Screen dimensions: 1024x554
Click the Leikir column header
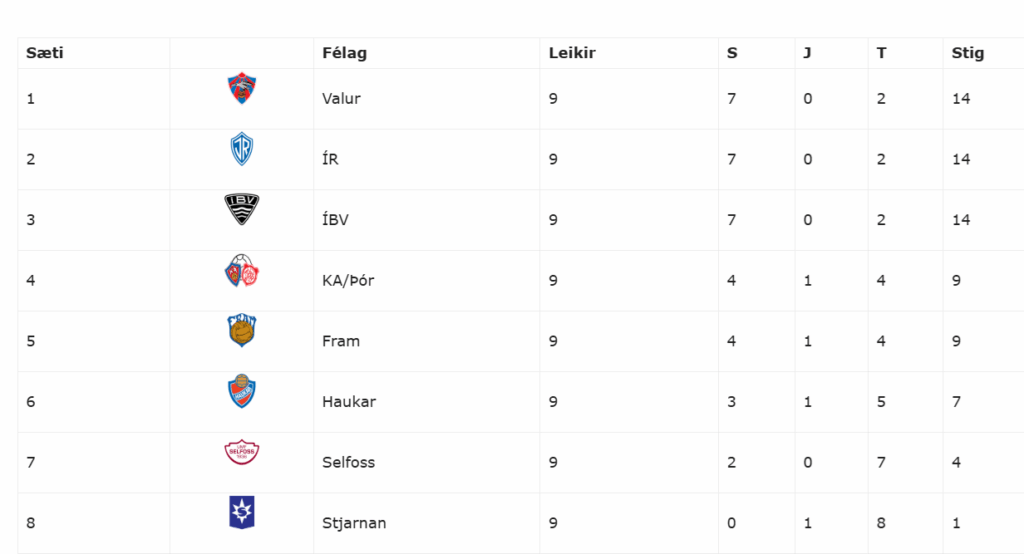tap(572, 53)
